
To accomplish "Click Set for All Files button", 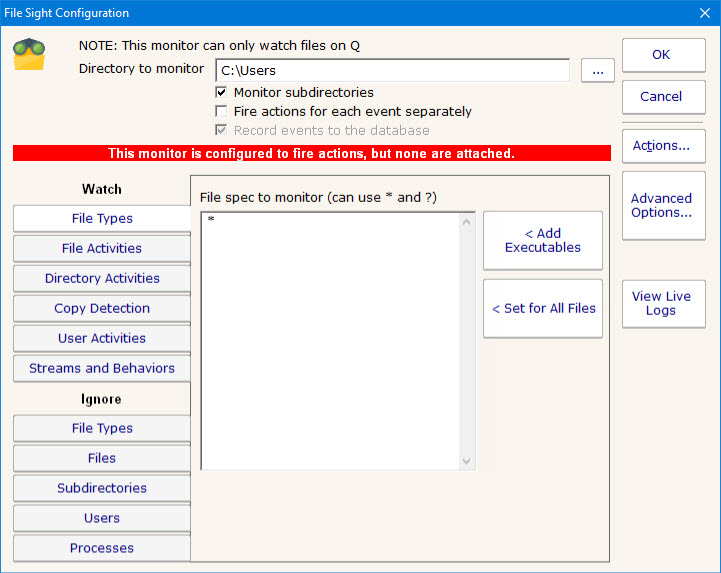I will coord(542,308).
